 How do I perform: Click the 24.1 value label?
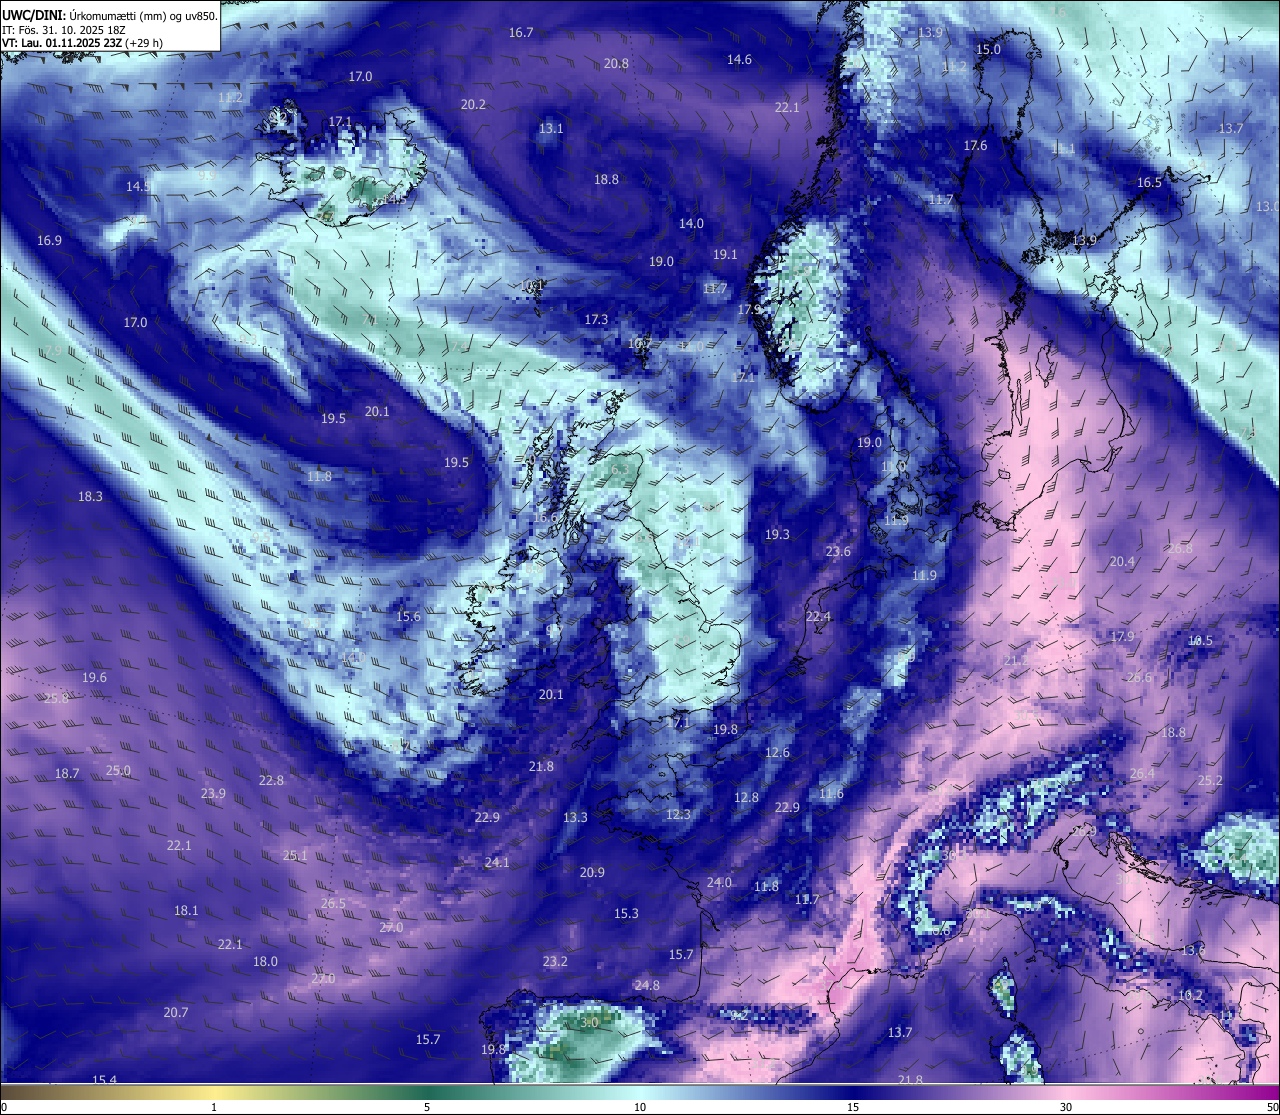click(497, 862)
